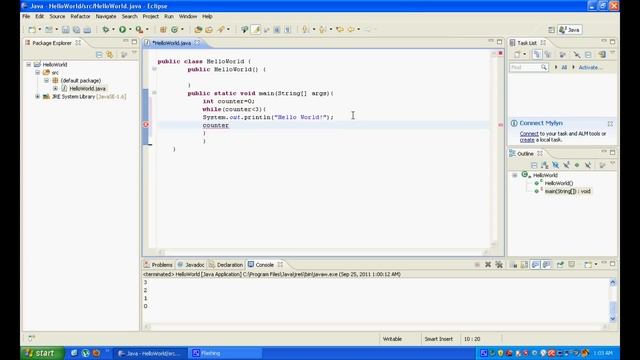This screenshot has height=360, width=640.
Task: Click the Back navigation toolbar arrow
Action: 351,29
